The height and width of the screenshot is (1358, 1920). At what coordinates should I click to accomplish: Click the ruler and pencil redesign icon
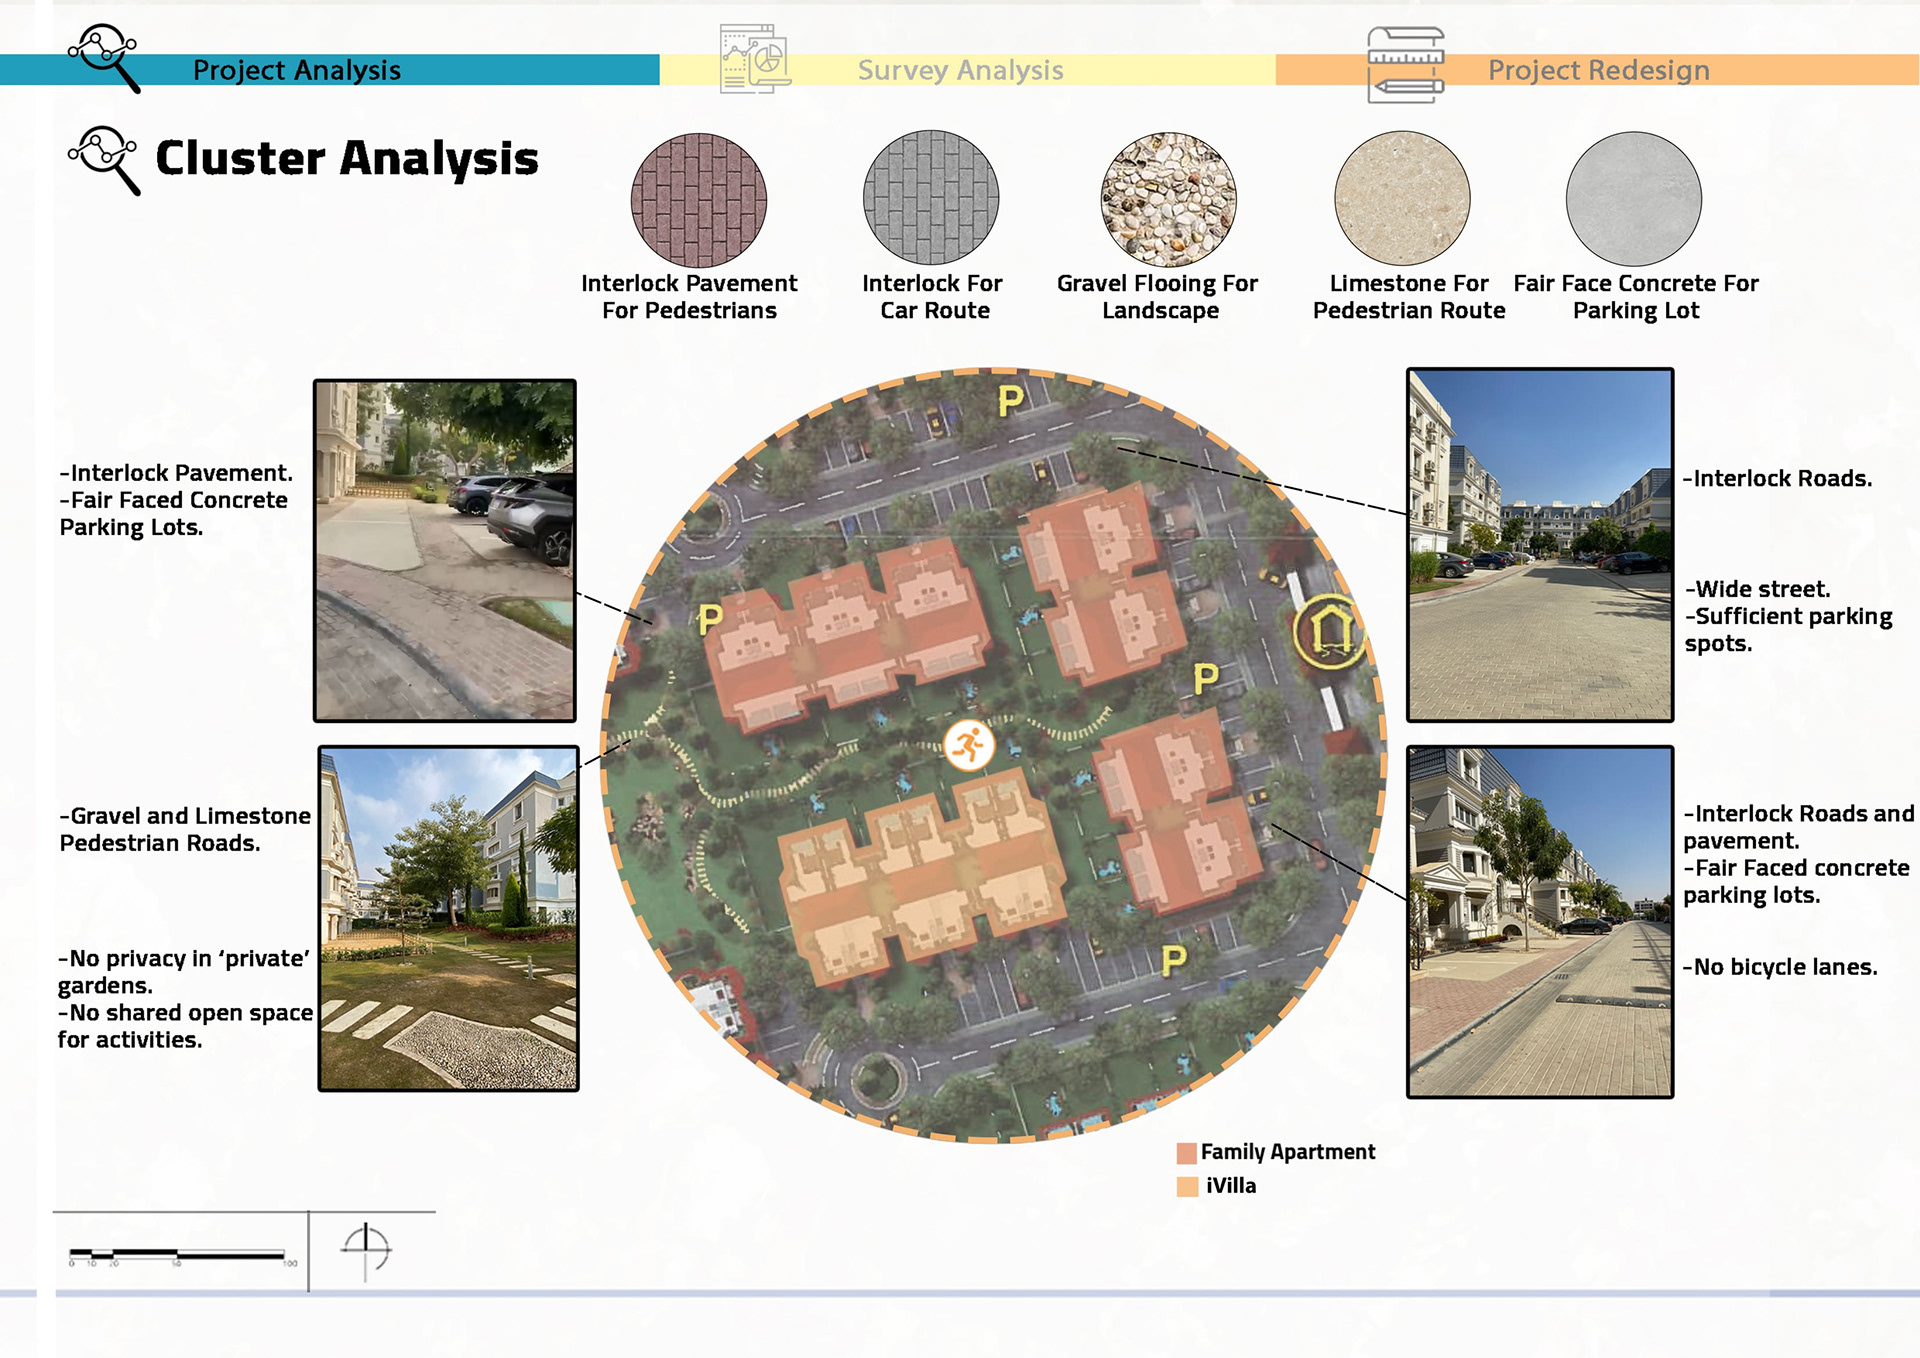tap(1405, 65)
